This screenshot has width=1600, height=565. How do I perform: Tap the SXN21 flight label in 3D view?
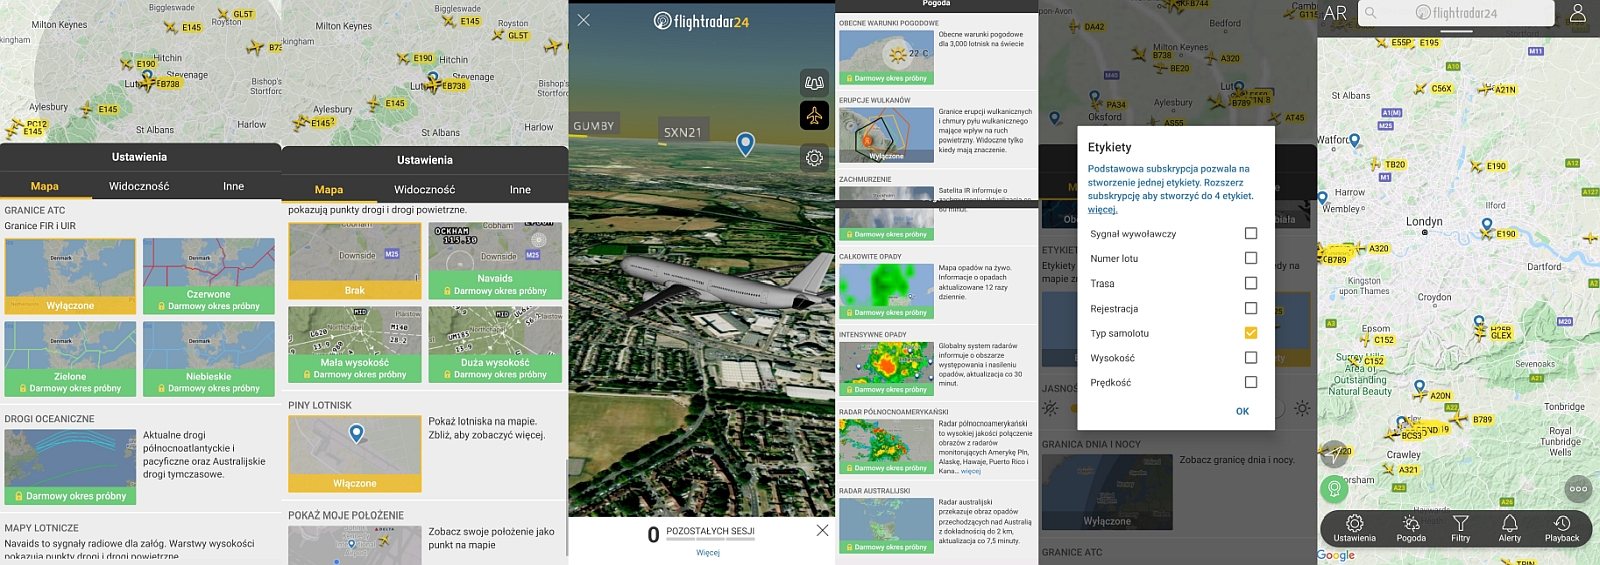pyautogui.click(x=683, y=131)
